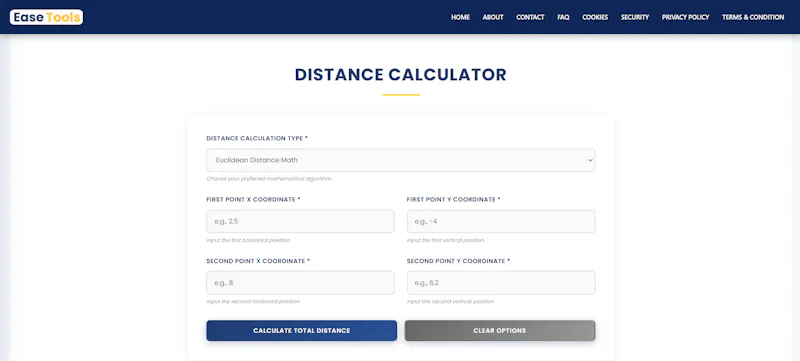The width and height of the screenshot is (800, 361).
Task: Expand the Distance Calculation Type dropdown
Action: coord(401,160)
